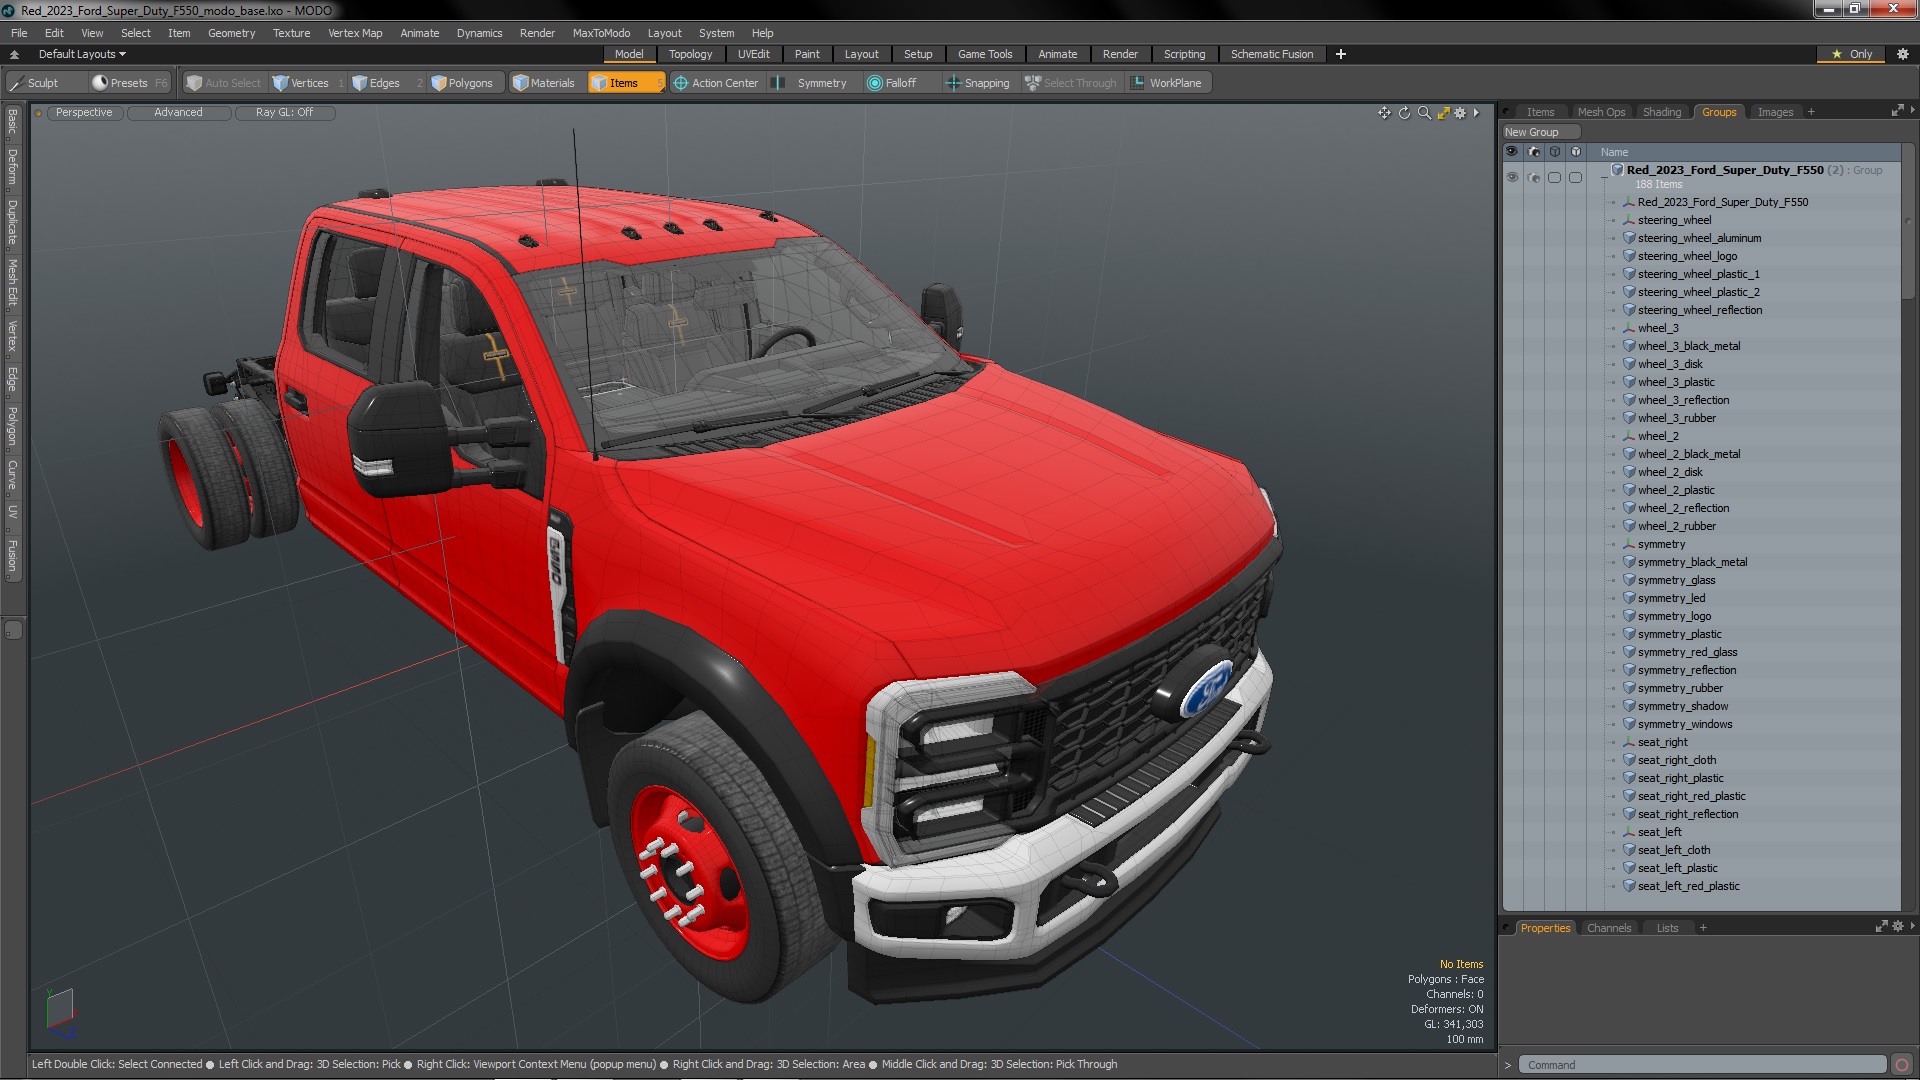Open Presets browser
This screenshot has height=1080, width=1920.
tap(129, 83)
